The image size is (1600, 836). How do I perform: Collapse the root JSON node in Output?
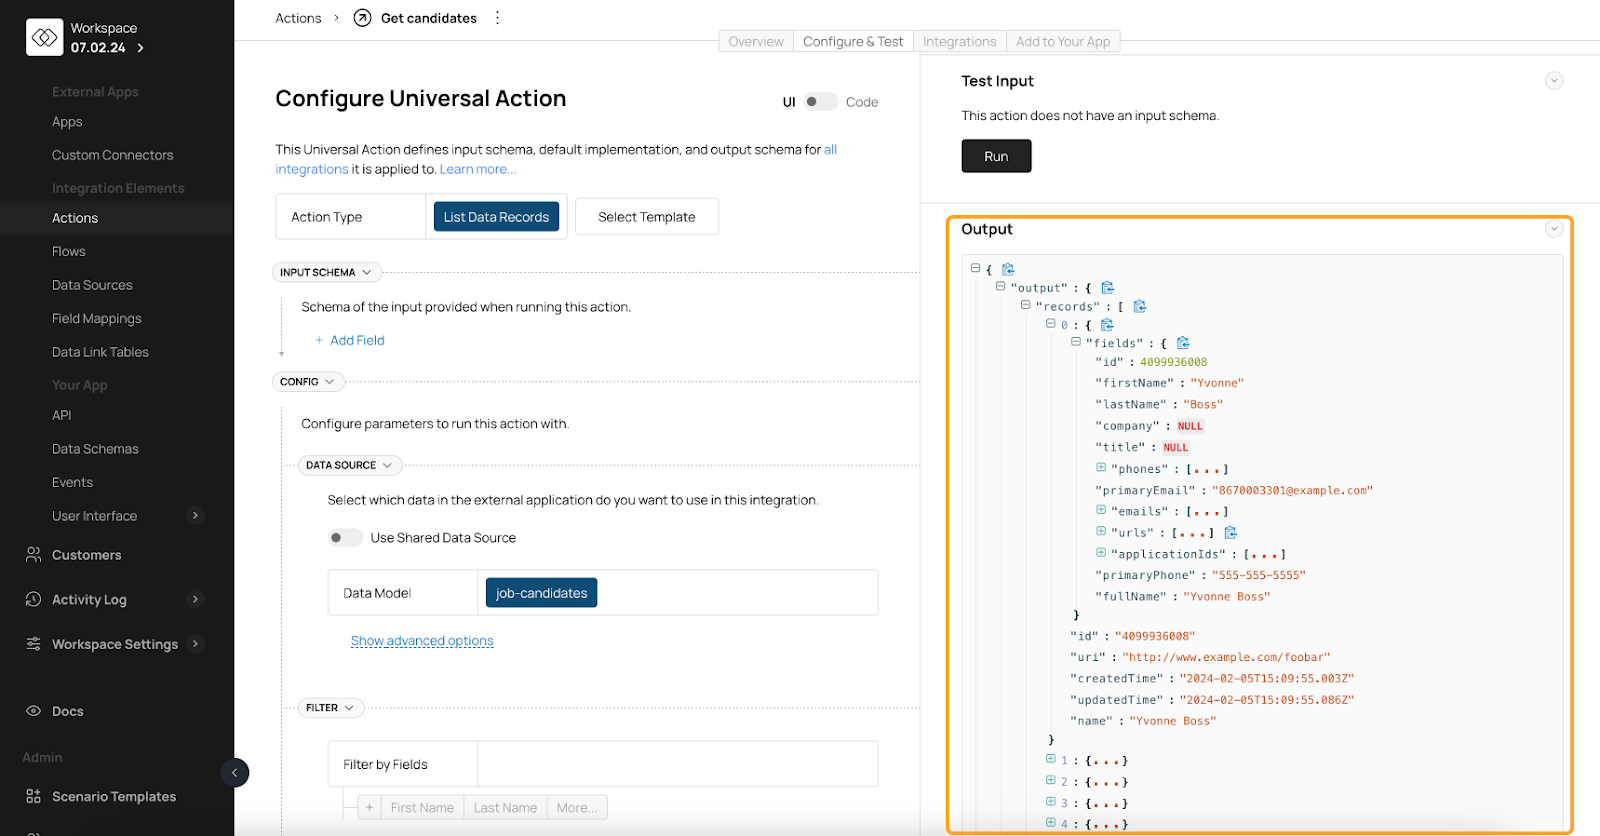975,268
